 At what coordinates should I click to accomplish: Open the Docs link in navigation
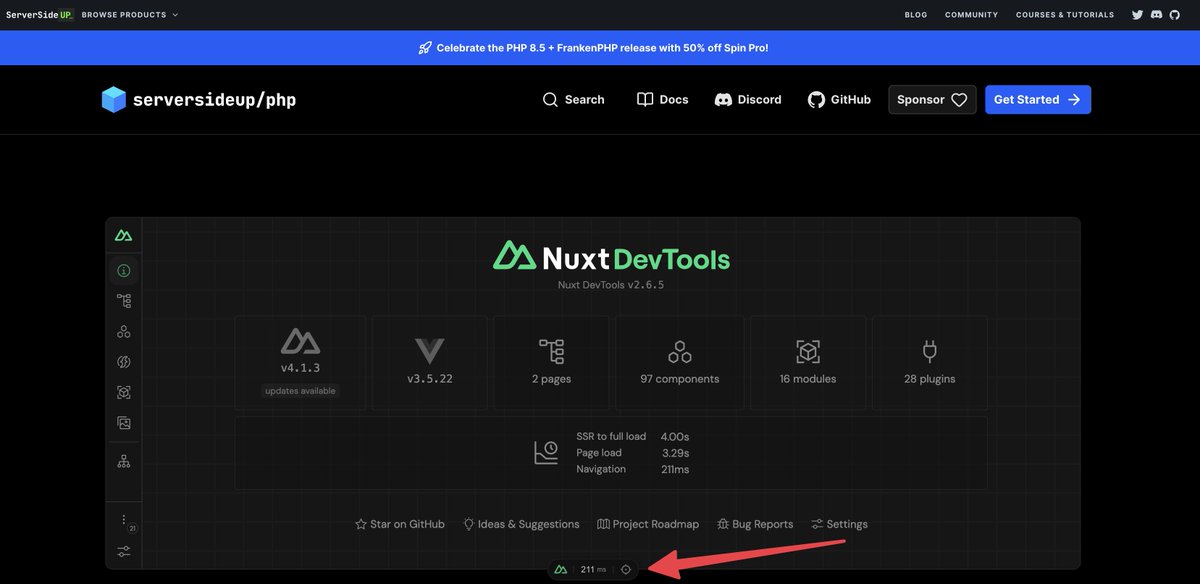point(662,100)
